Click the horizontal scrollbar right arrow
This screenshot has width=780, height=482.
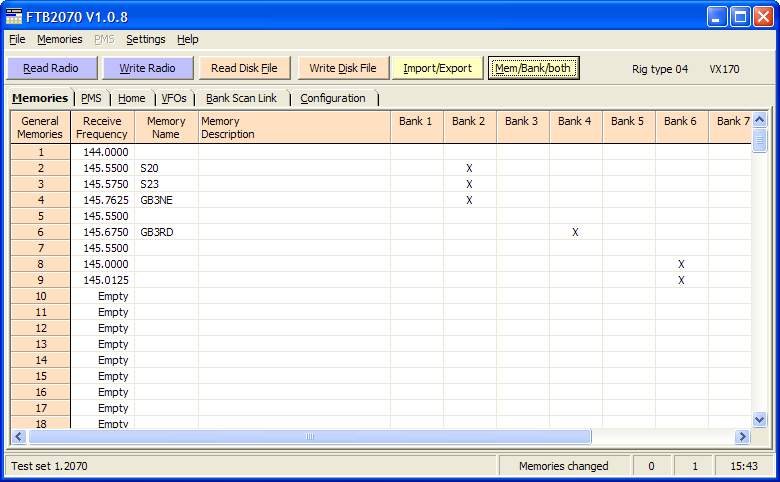coord(742,437)
